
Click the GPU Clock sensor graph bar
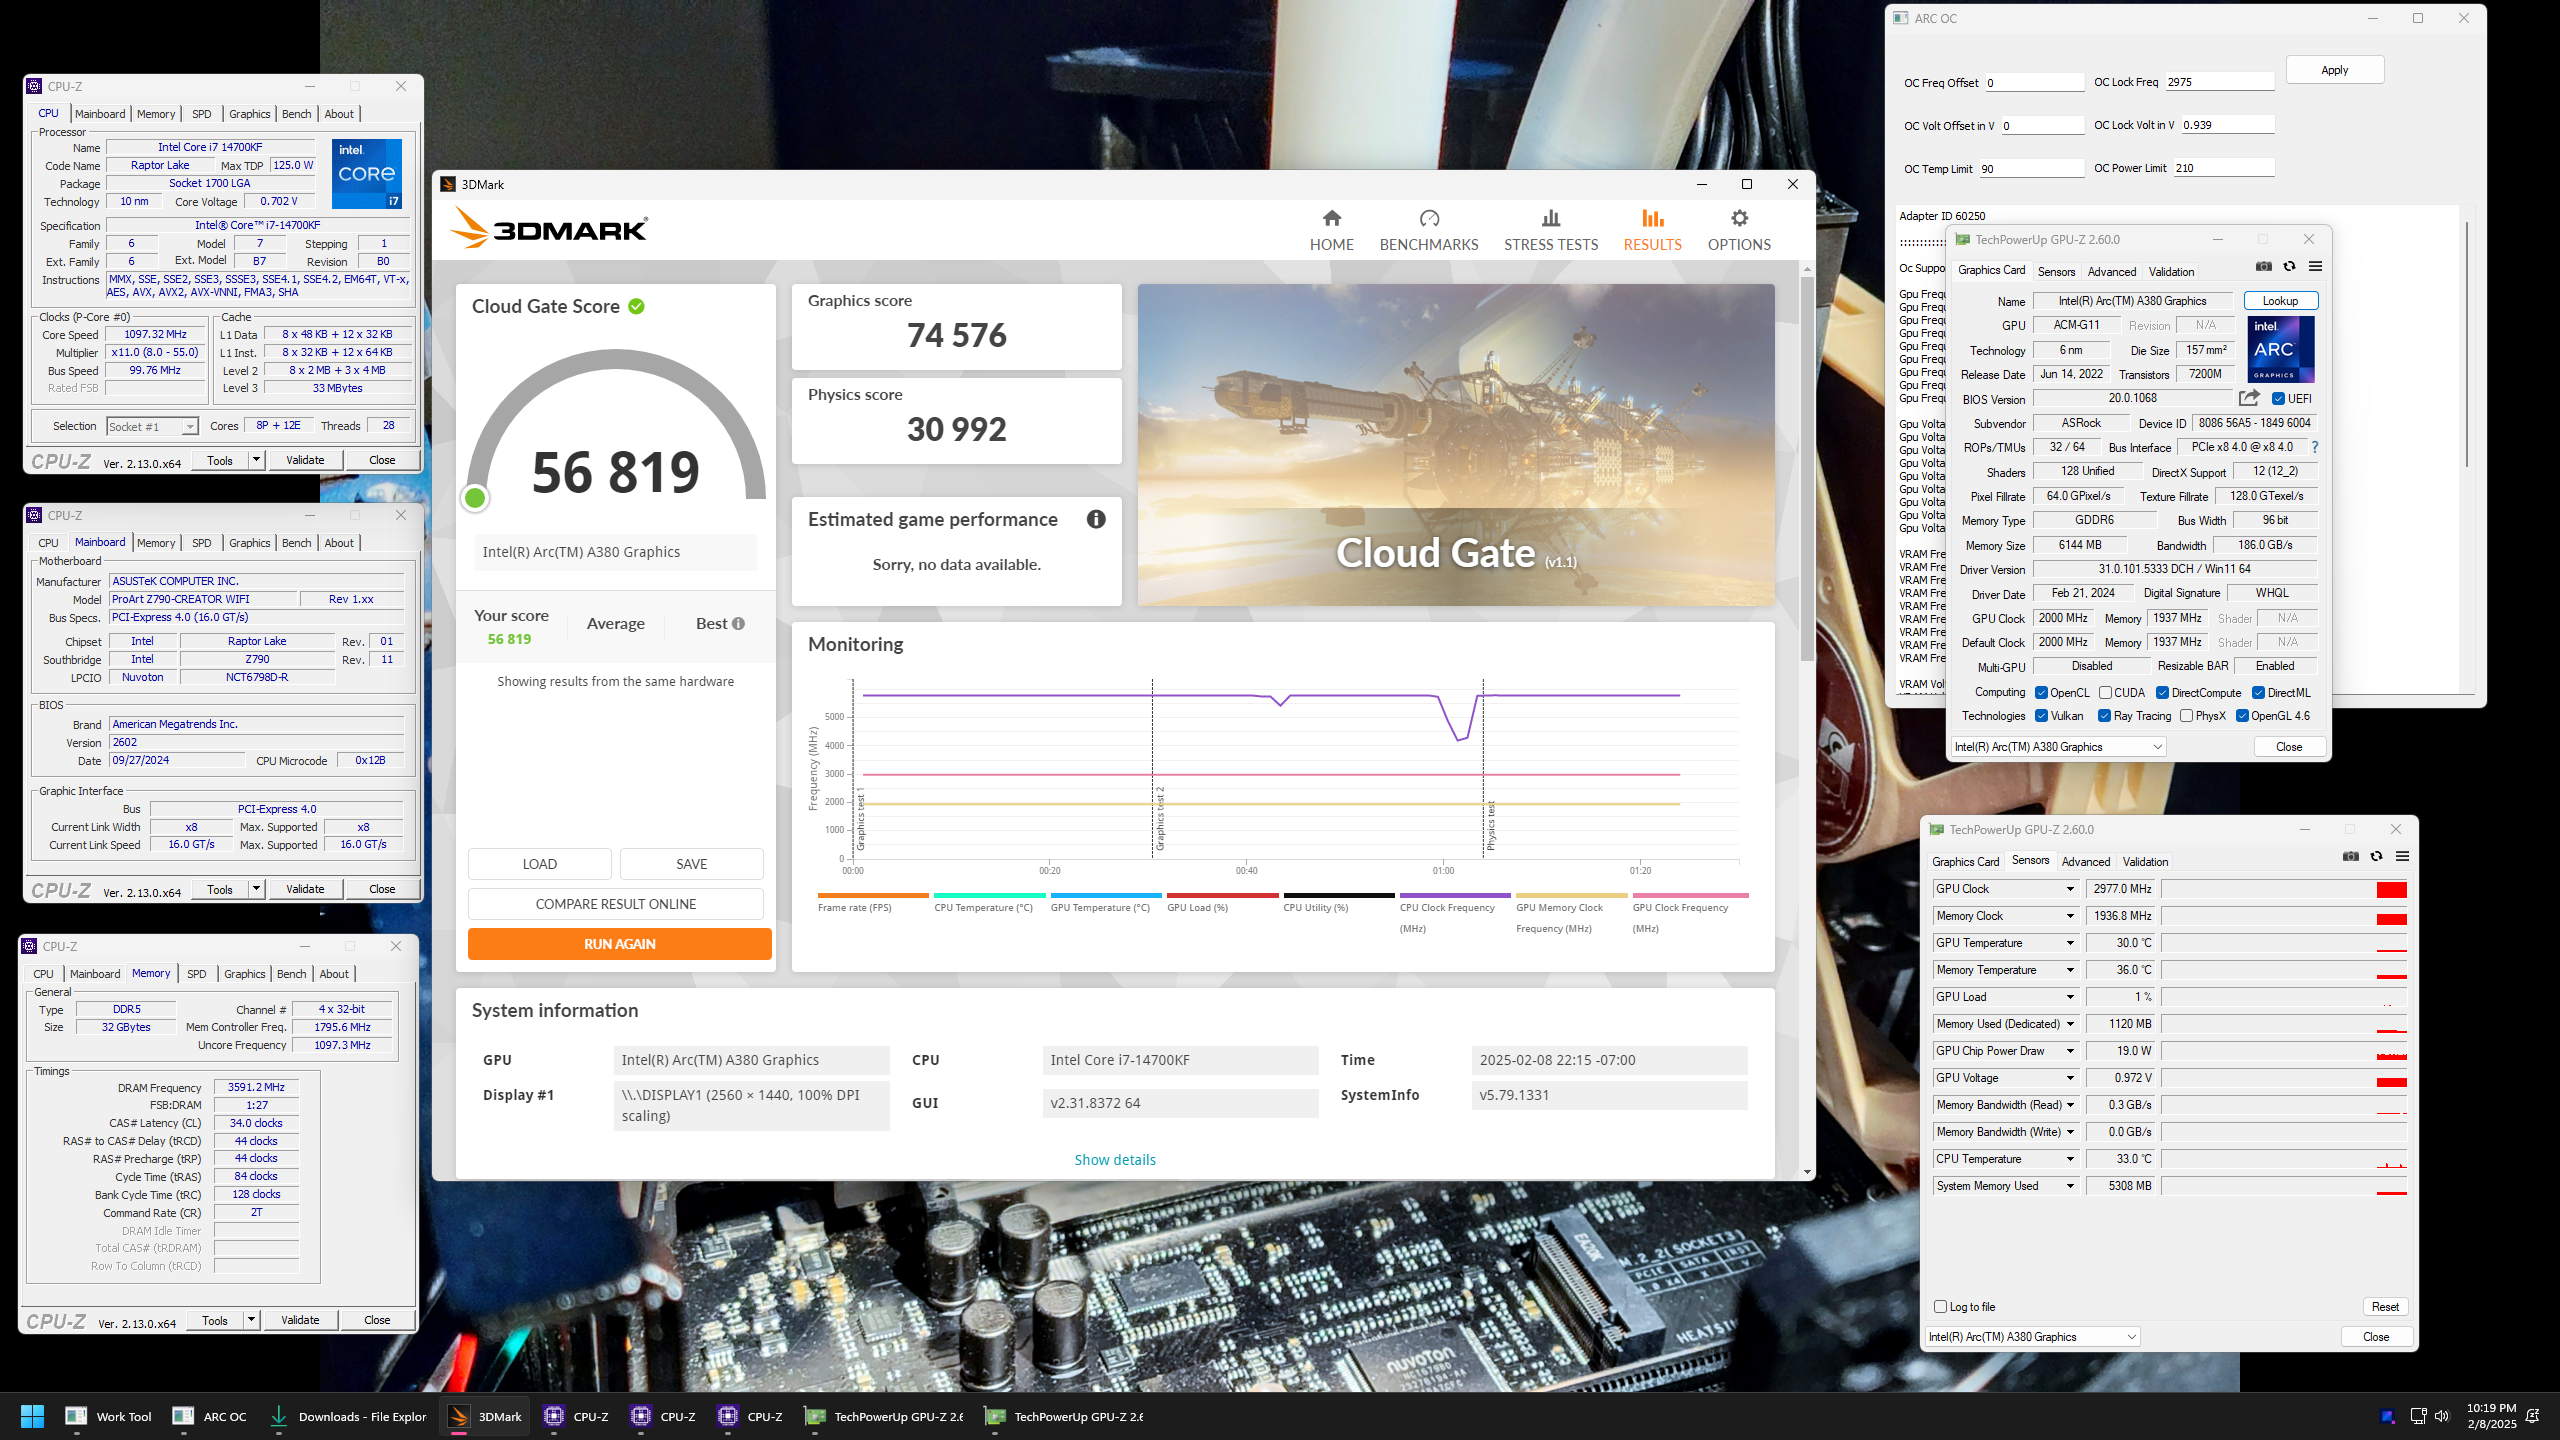(2283, 889)
